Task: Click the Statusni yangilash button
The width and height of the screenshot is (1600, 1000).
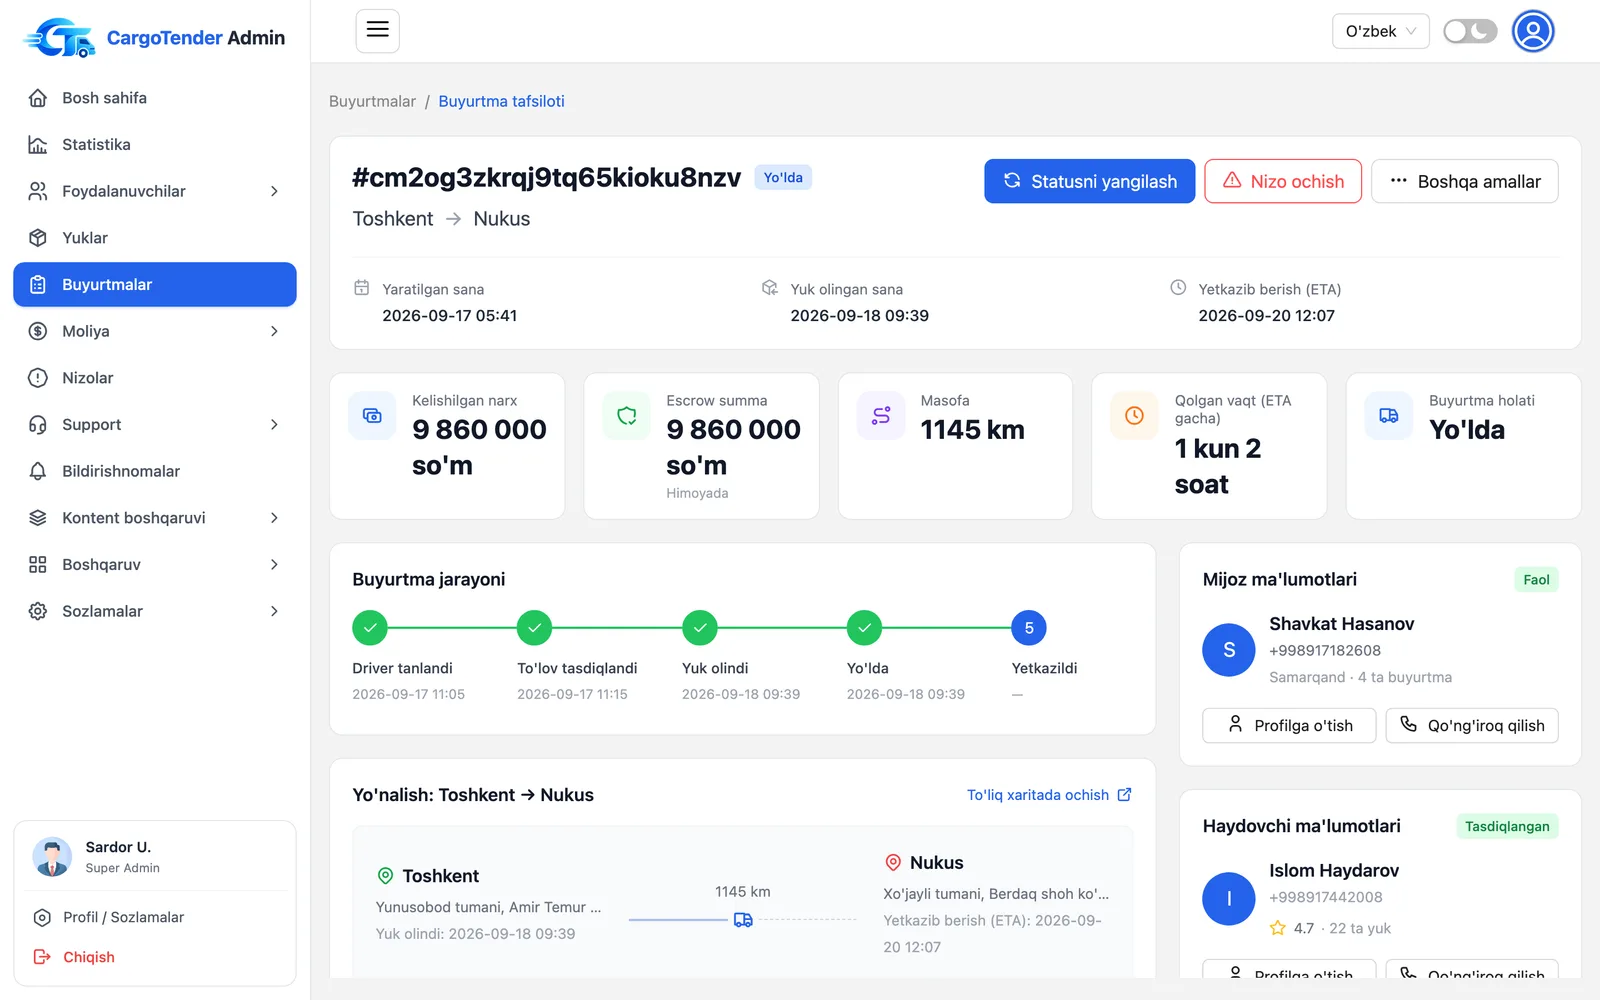Action: (x=1089, y=181)
